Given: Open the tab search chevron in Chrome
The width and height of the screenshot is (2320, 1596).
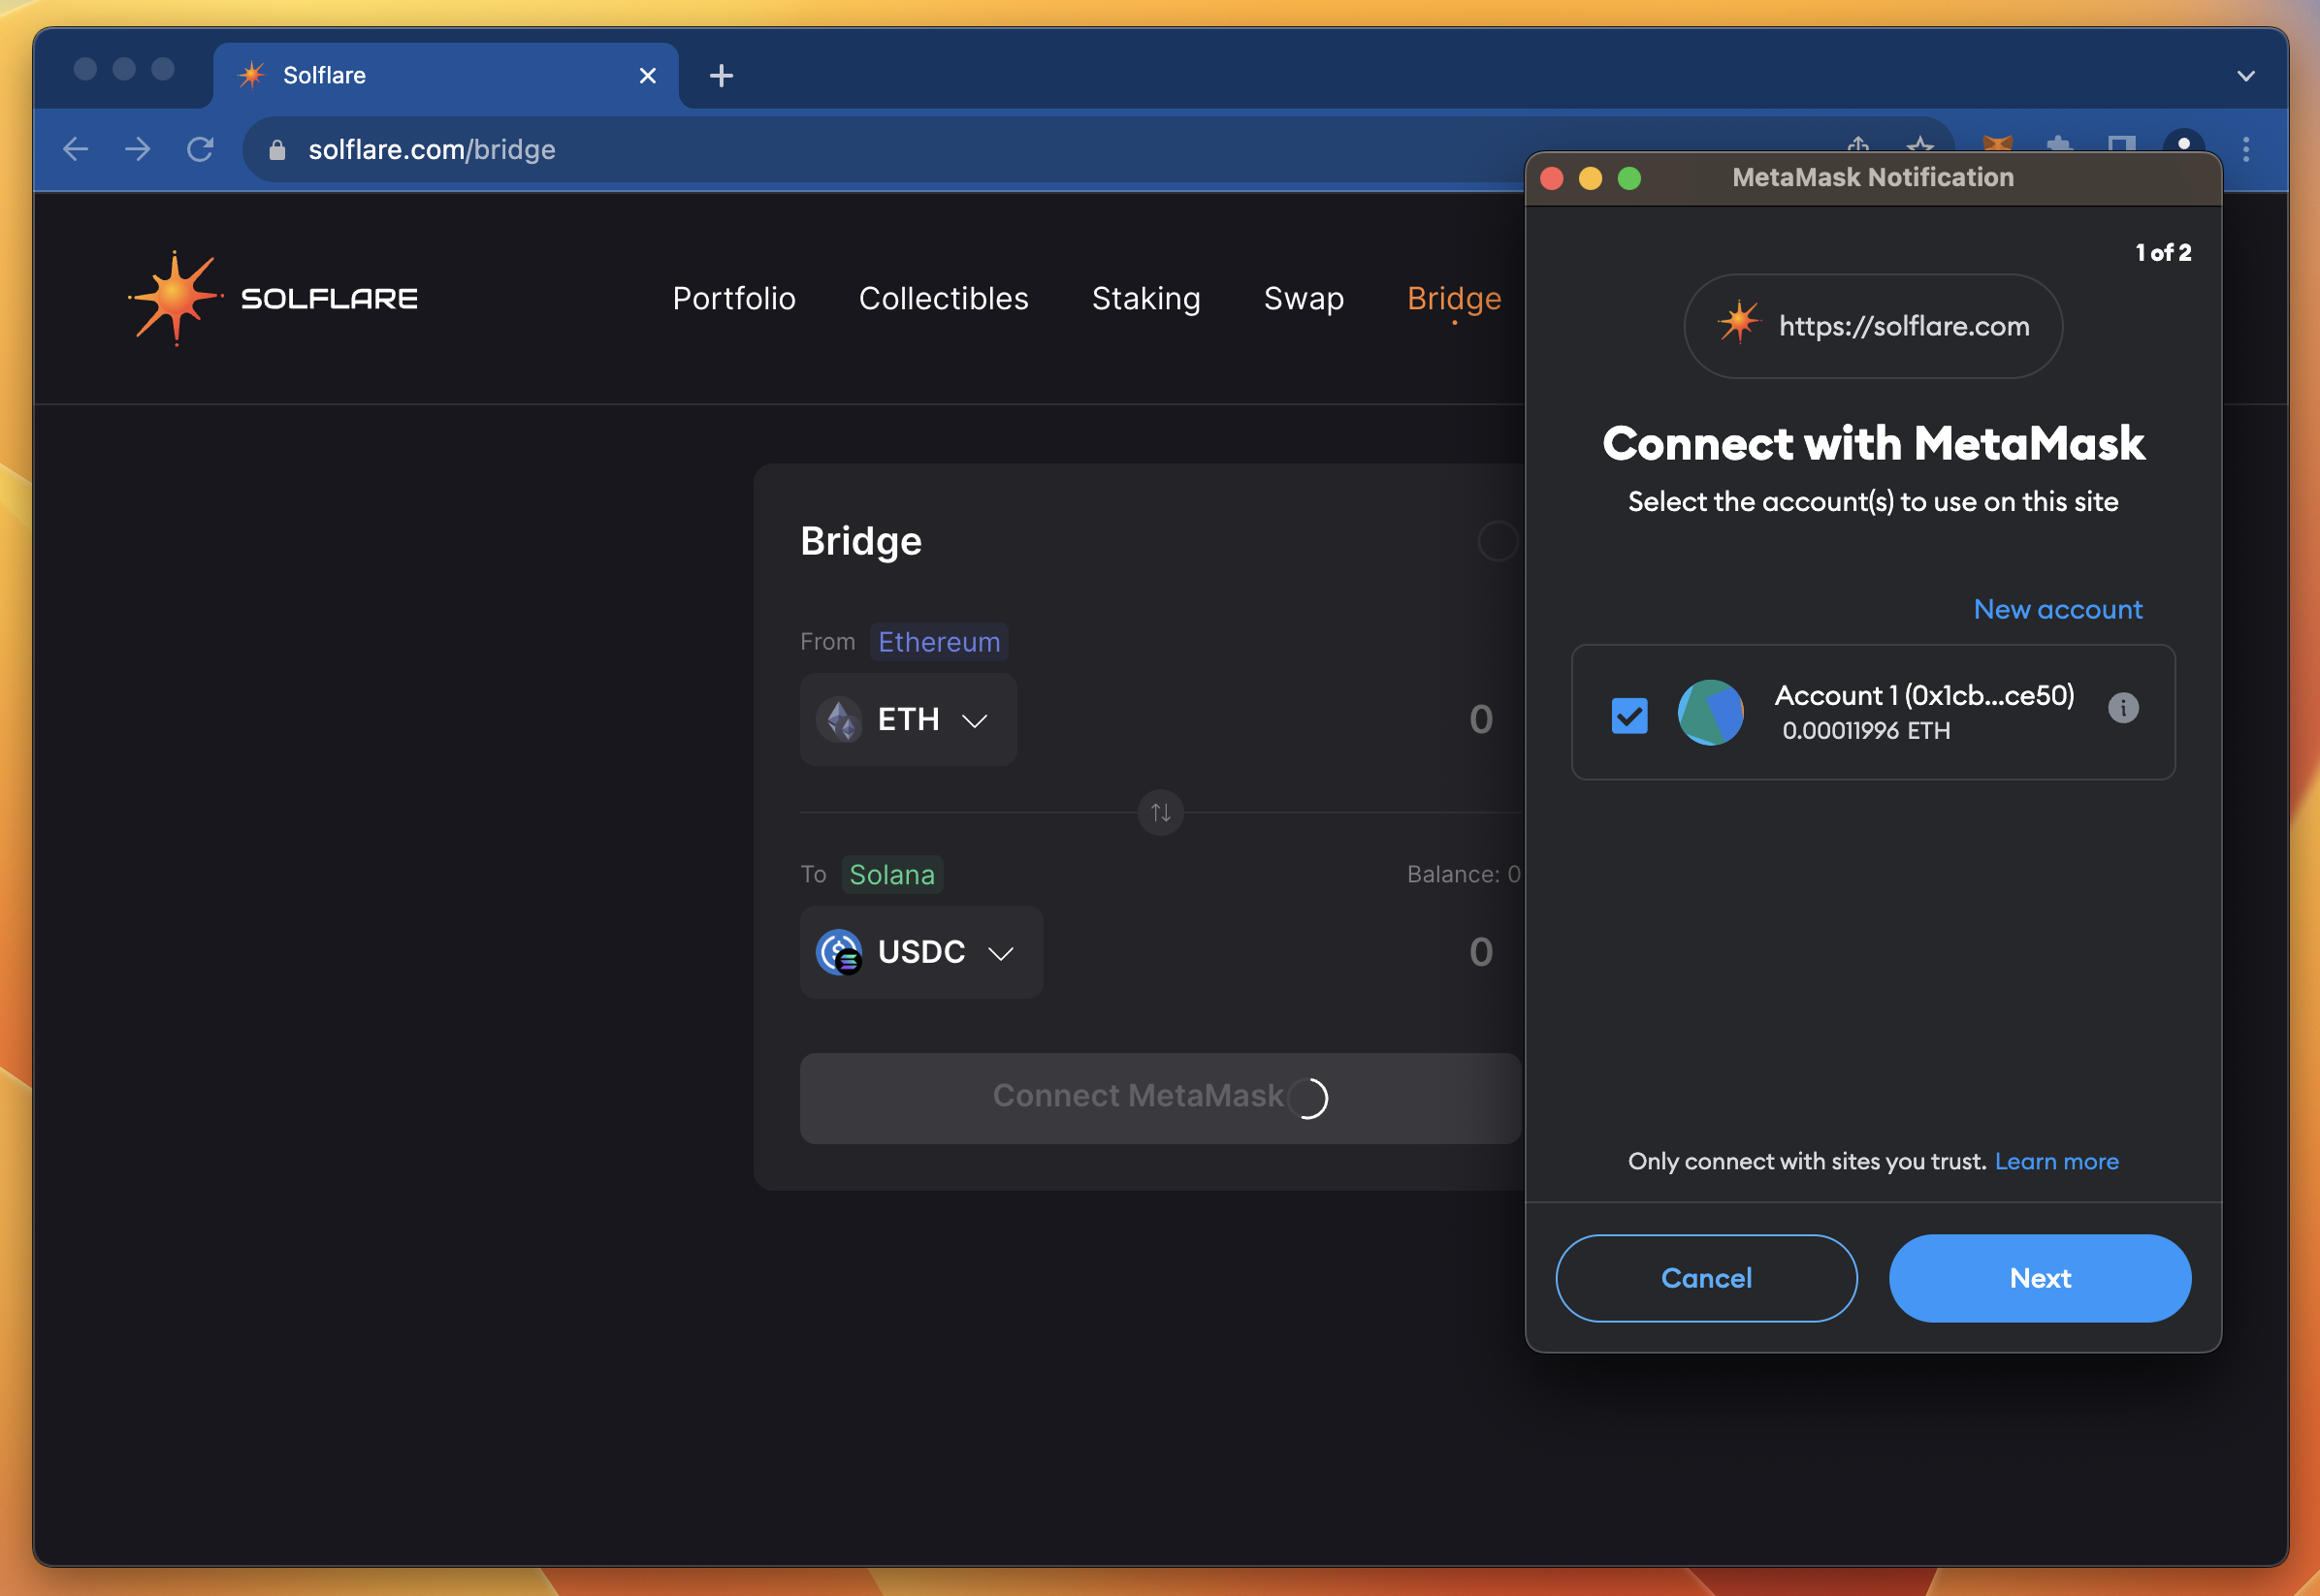Looking at the screenshot, I should (x=2246, y=76).
